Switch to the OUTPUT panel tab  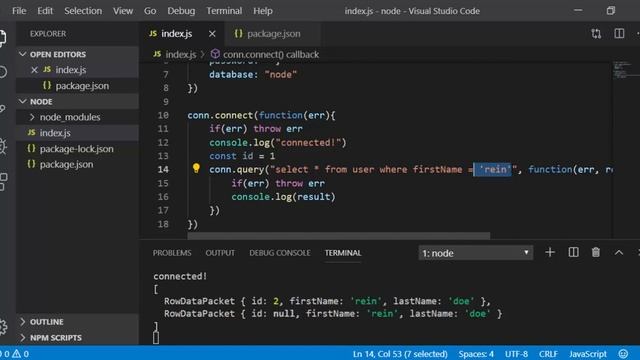click(x=220, y=253)
